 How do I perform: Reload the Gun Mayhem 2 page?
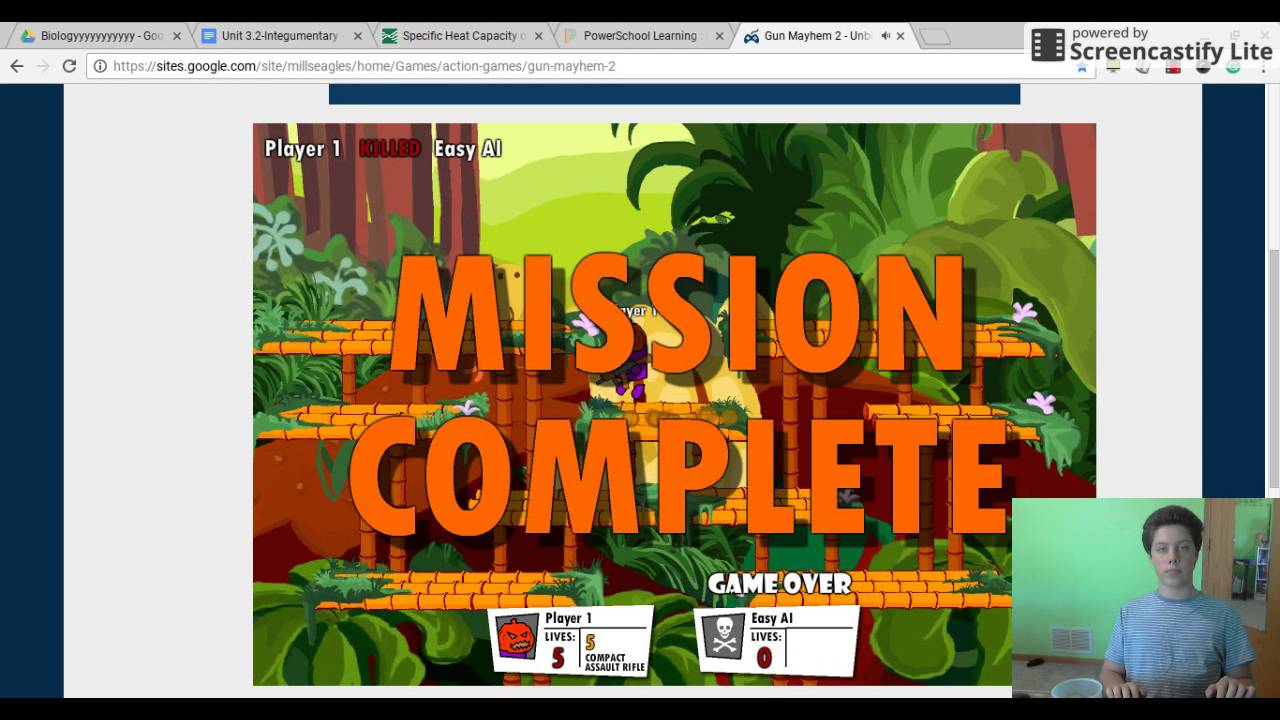coord(69,66)
